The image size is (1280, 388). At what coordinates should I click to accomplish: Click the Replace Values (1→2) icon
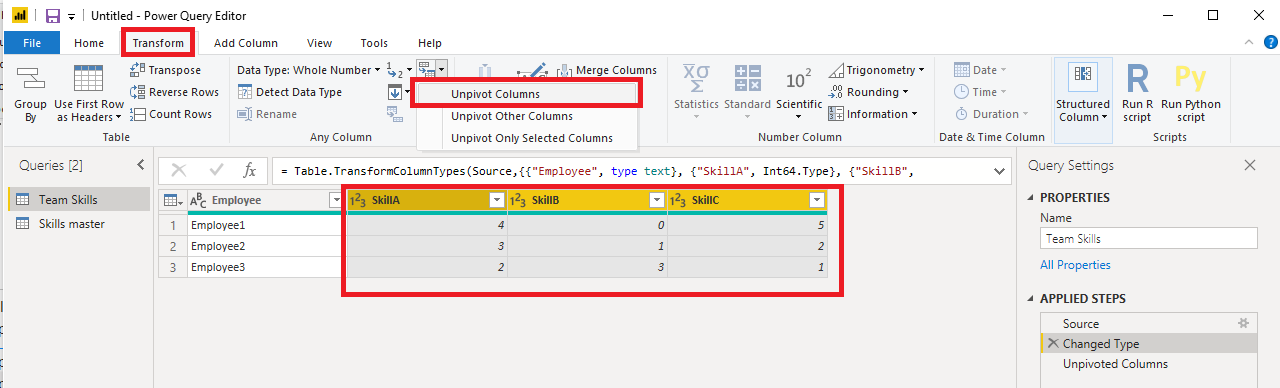coord(398,70)
